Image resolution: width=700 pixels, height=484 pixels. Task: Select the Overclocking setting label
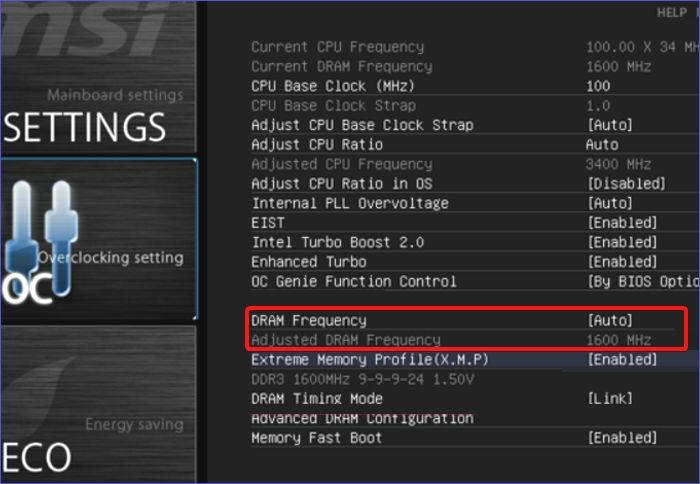tap(111, 258)
